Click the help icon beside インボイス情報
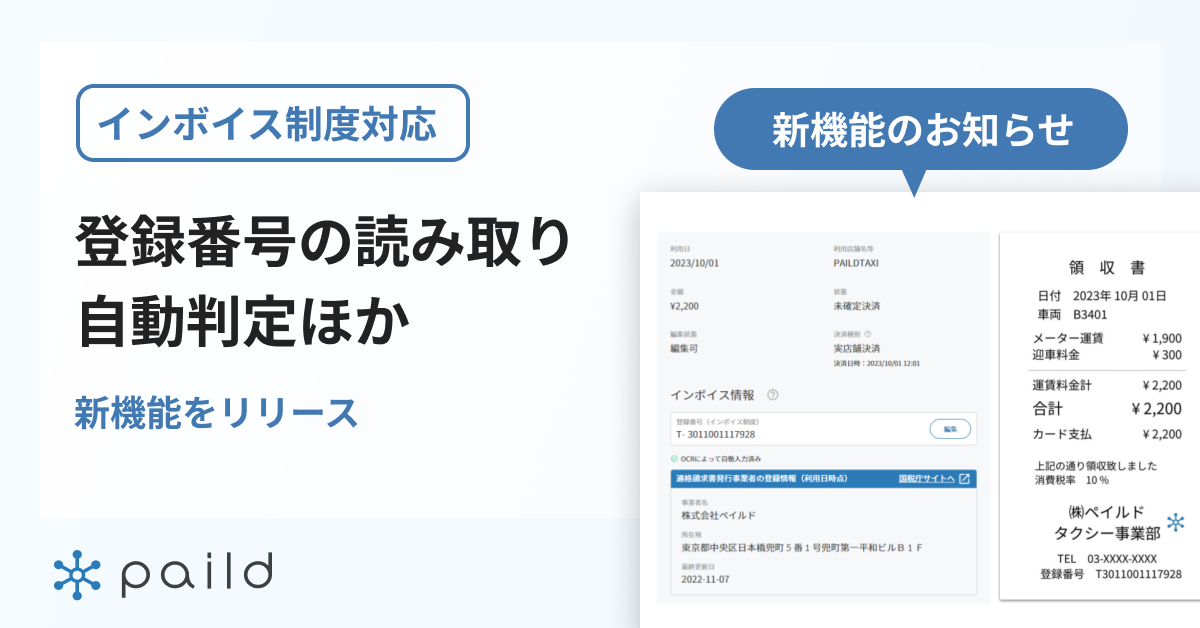Image resolution: width=1200 pixels, height=628 pixels. (x=772, y=395)
